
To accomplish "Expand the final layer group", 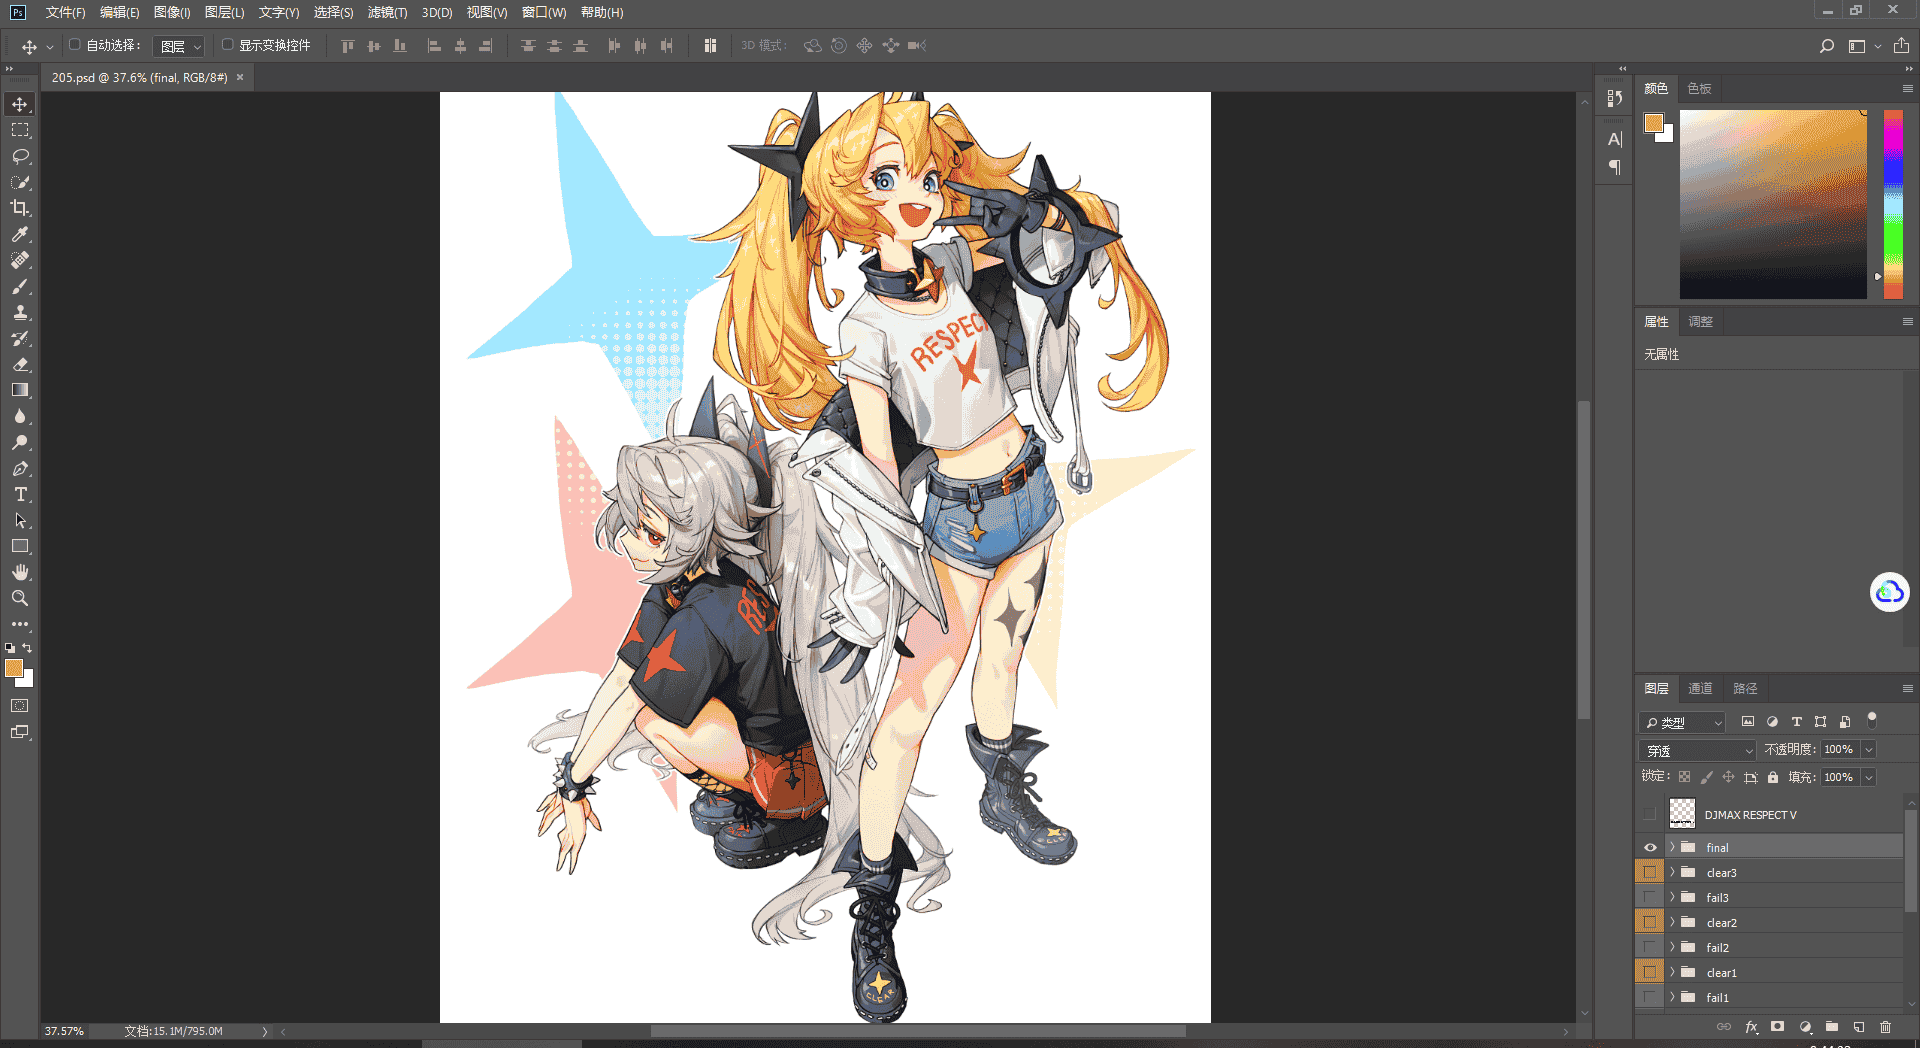I will tap(1672, 848).
